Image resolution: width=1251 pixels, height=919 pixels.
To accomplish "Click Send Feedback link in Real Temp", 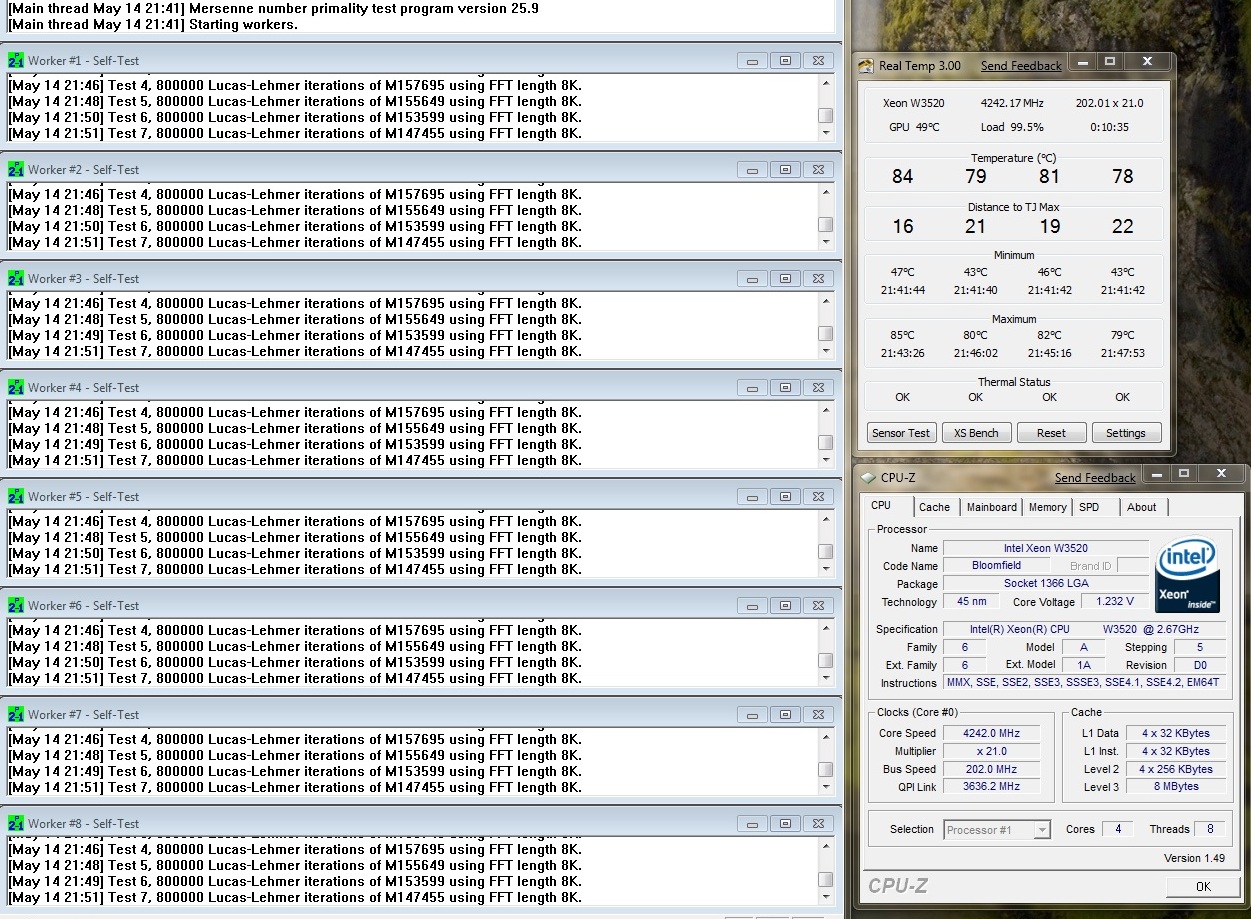I will coord(1021,66).
